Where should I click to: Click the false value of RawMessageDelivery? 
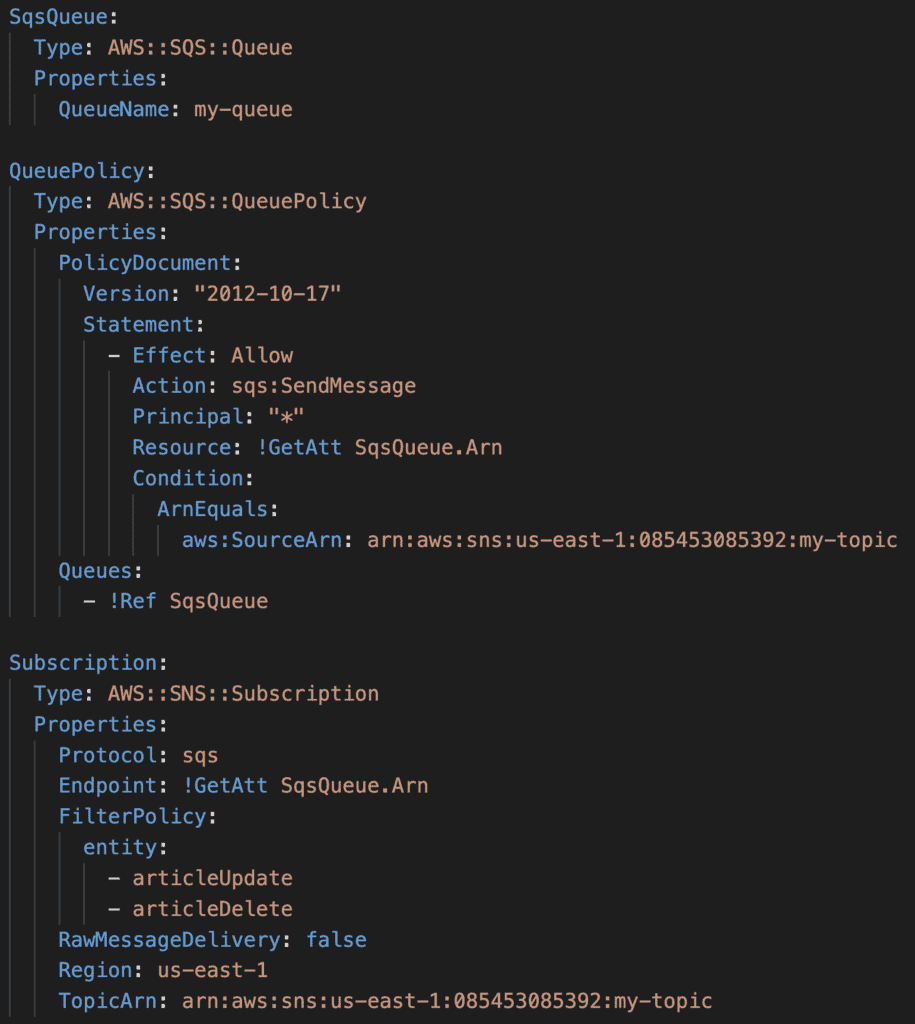coord(336,940)
